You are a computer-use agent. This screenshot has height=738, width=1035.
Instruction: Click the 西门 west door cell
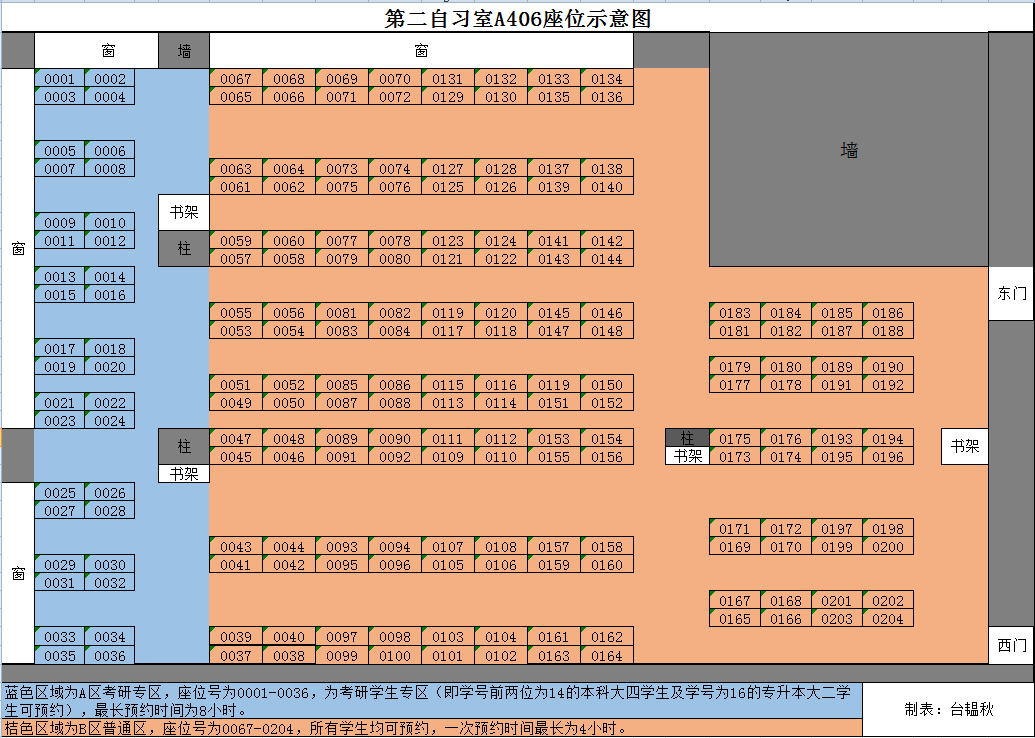click(1011, 645)
